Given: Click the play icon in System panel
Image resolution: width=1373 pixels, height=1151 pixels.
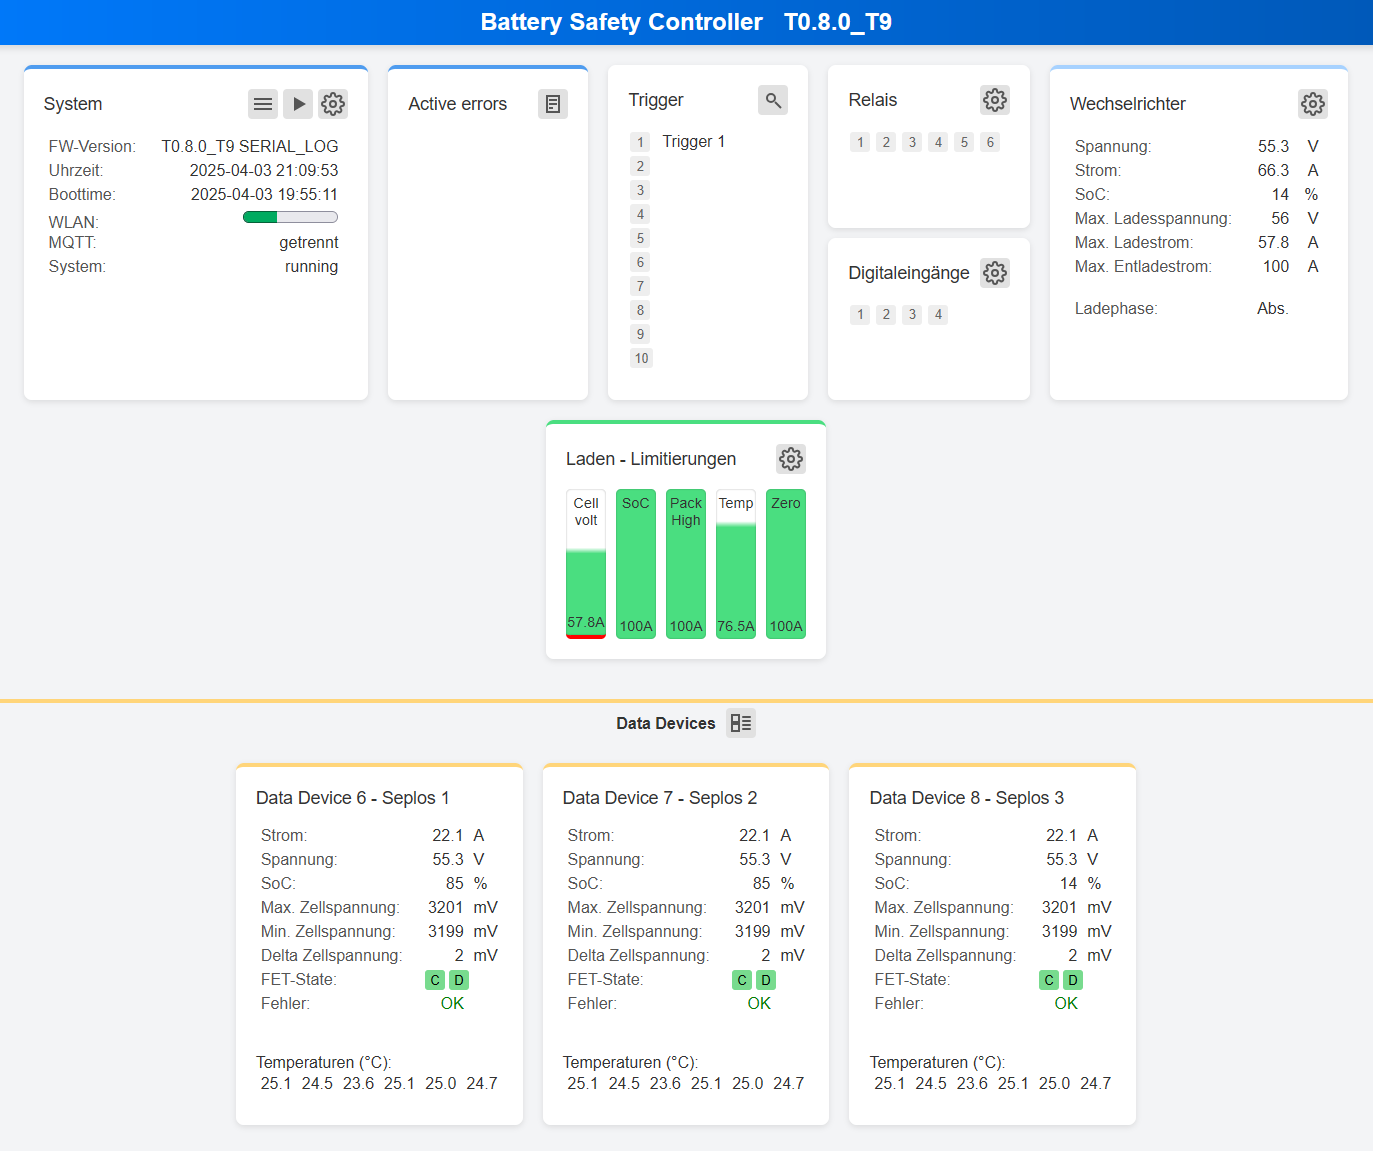Looking at the screenshot, I should point(298,104).
